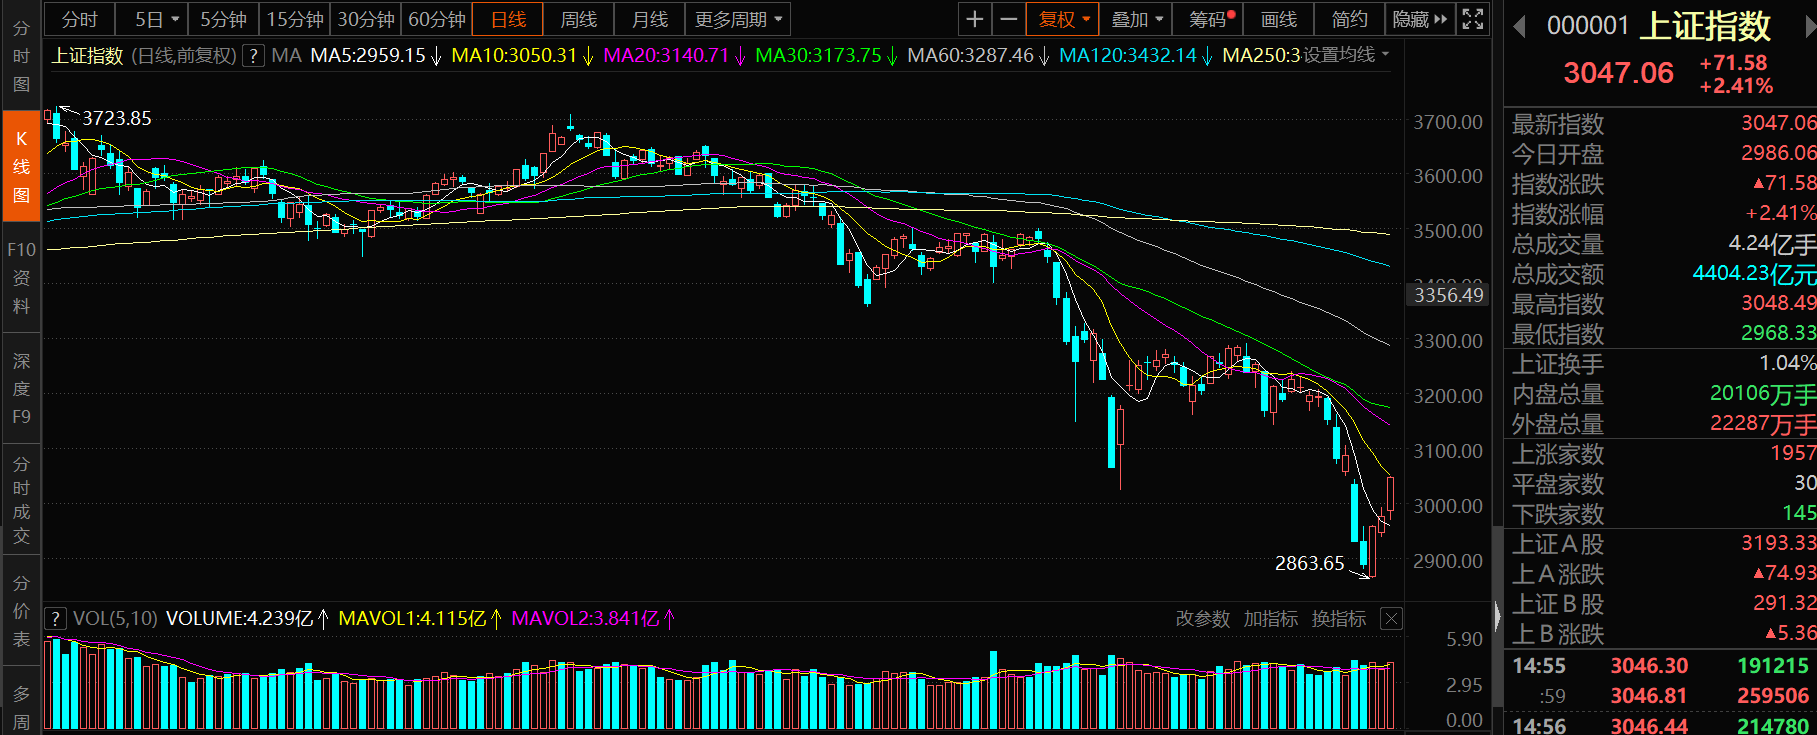1817x735 pixels.
Task: Open the 分价表 sidebar page
Action: pyautogui.click(x=21, y=611)
